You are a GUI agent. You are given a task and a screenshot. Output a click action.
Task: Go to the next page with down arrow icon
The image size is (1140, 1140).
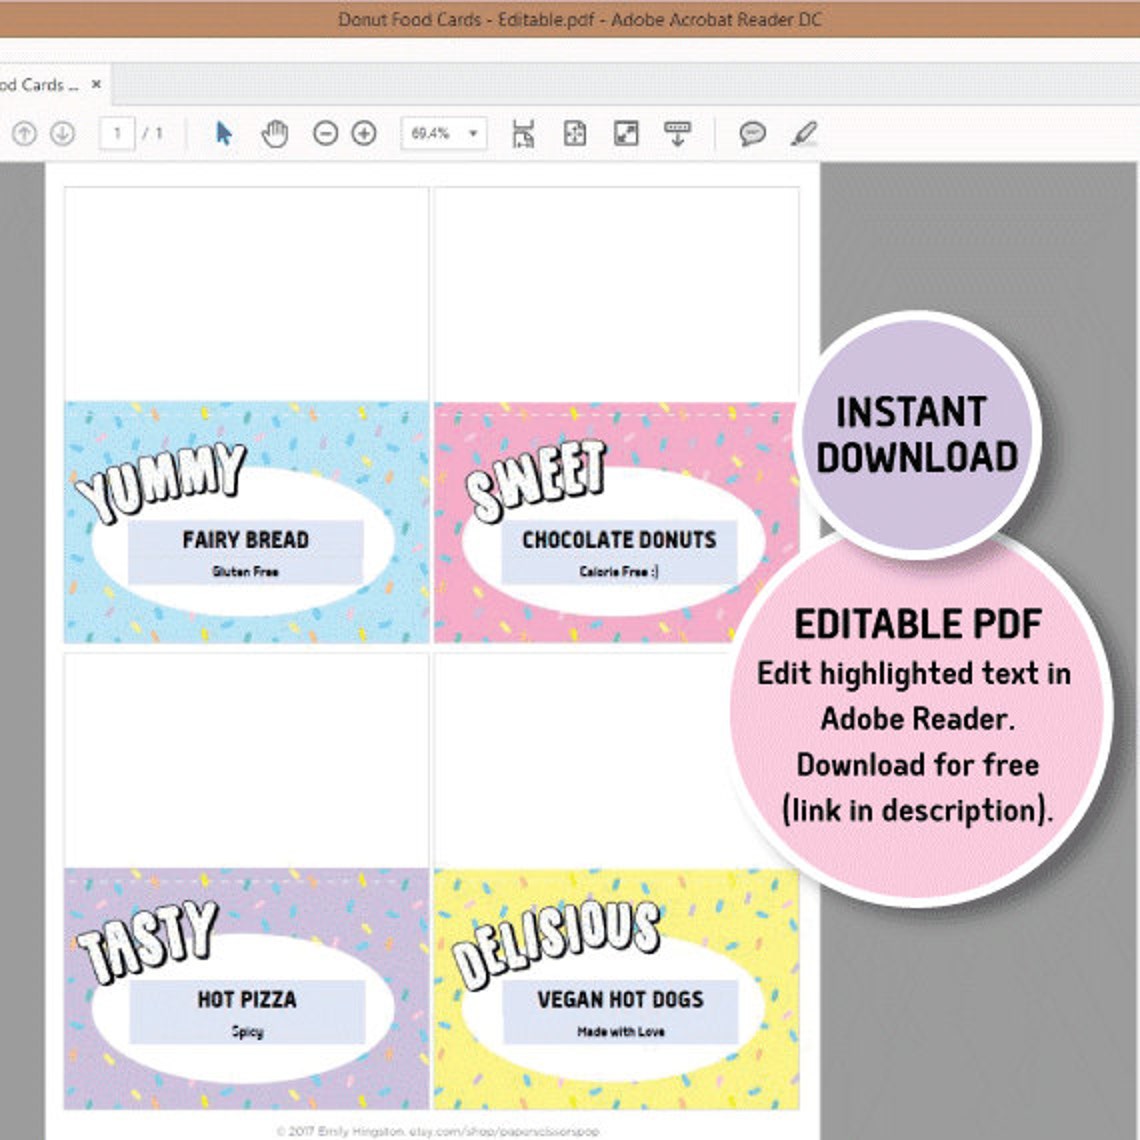[62, 131]
